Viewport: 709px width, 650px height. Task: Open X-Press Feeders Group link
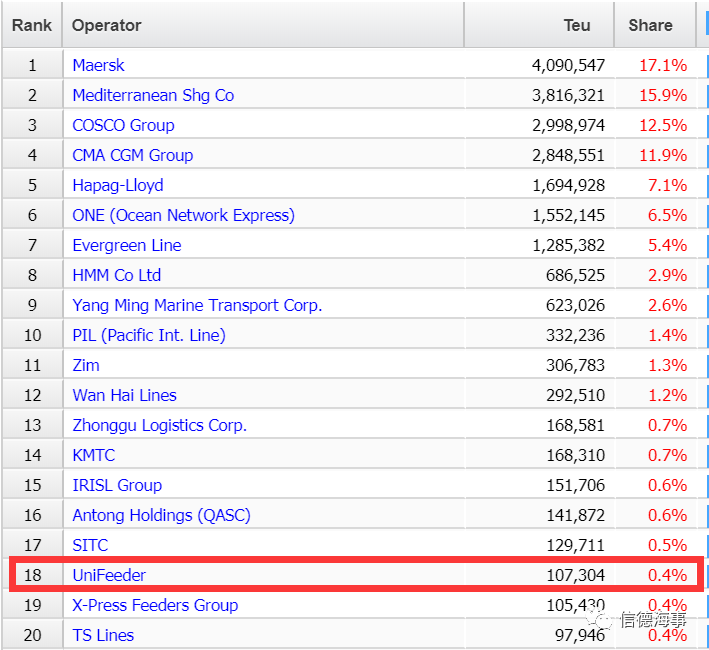[155, 605]
